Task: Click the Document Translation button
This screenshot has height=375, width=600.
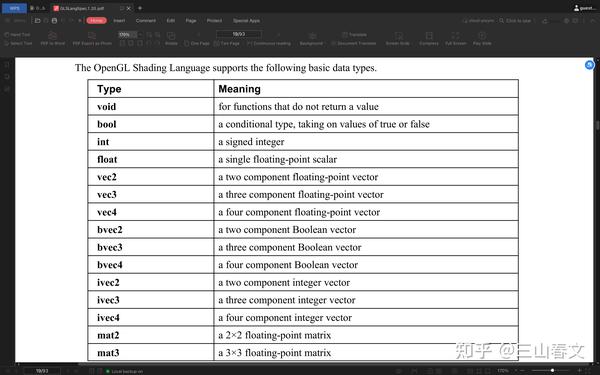Action: tap(354, 43)
